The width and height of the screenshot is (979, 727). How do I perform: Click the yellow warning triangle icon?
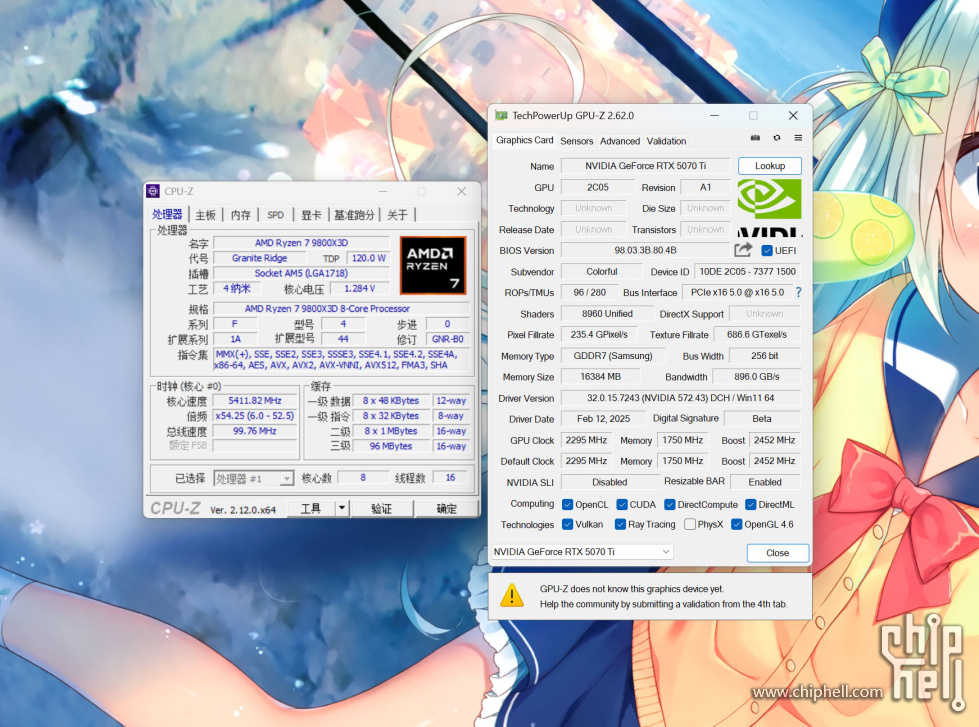[512, 595]
